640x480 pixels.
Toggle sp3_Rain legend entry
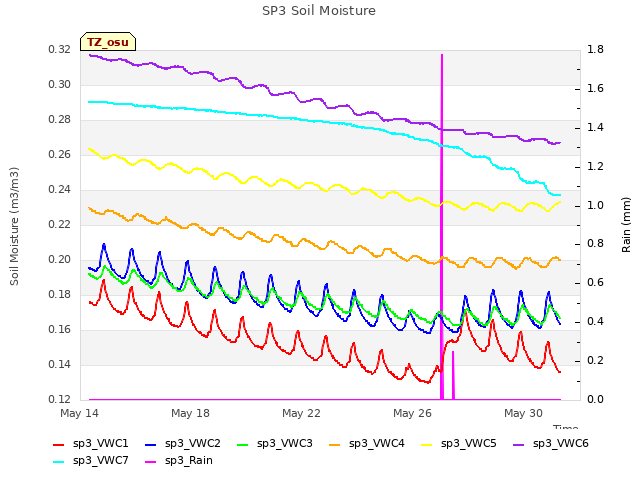tap(179, 460)
